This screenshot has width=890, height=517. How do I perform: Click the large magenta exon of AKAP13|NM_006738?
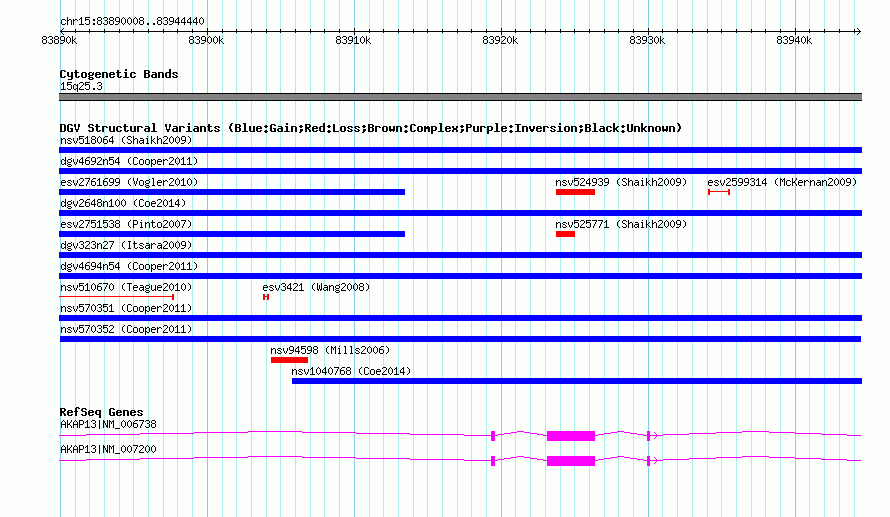pos(571,436)
